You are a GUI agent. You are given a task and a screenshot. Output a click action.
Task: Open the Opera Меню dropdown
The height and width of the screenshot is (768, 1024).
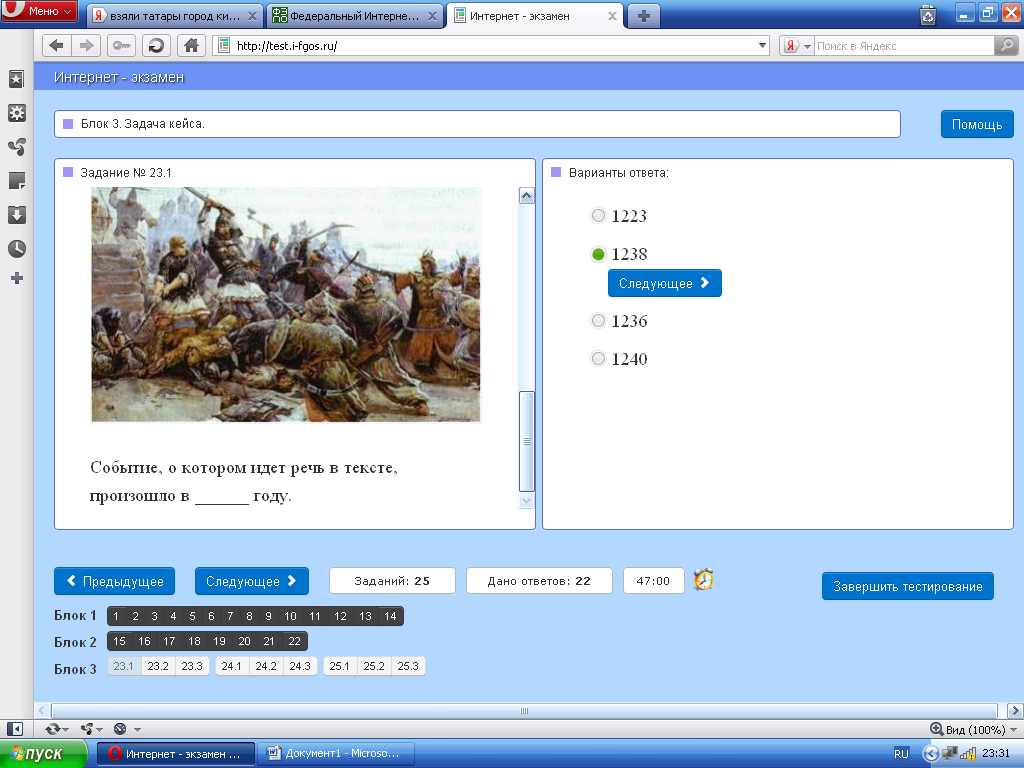tap(40, 11)
